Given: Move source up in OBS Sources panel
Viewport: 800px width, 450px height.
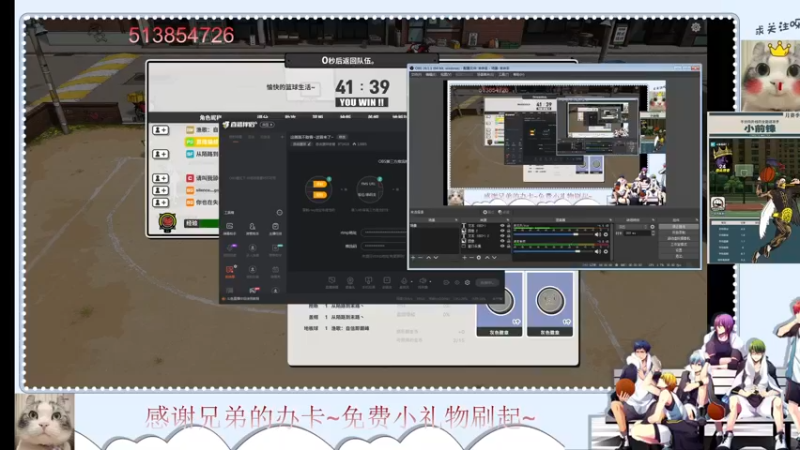Looking at the screenshot, I should (487, 258).
